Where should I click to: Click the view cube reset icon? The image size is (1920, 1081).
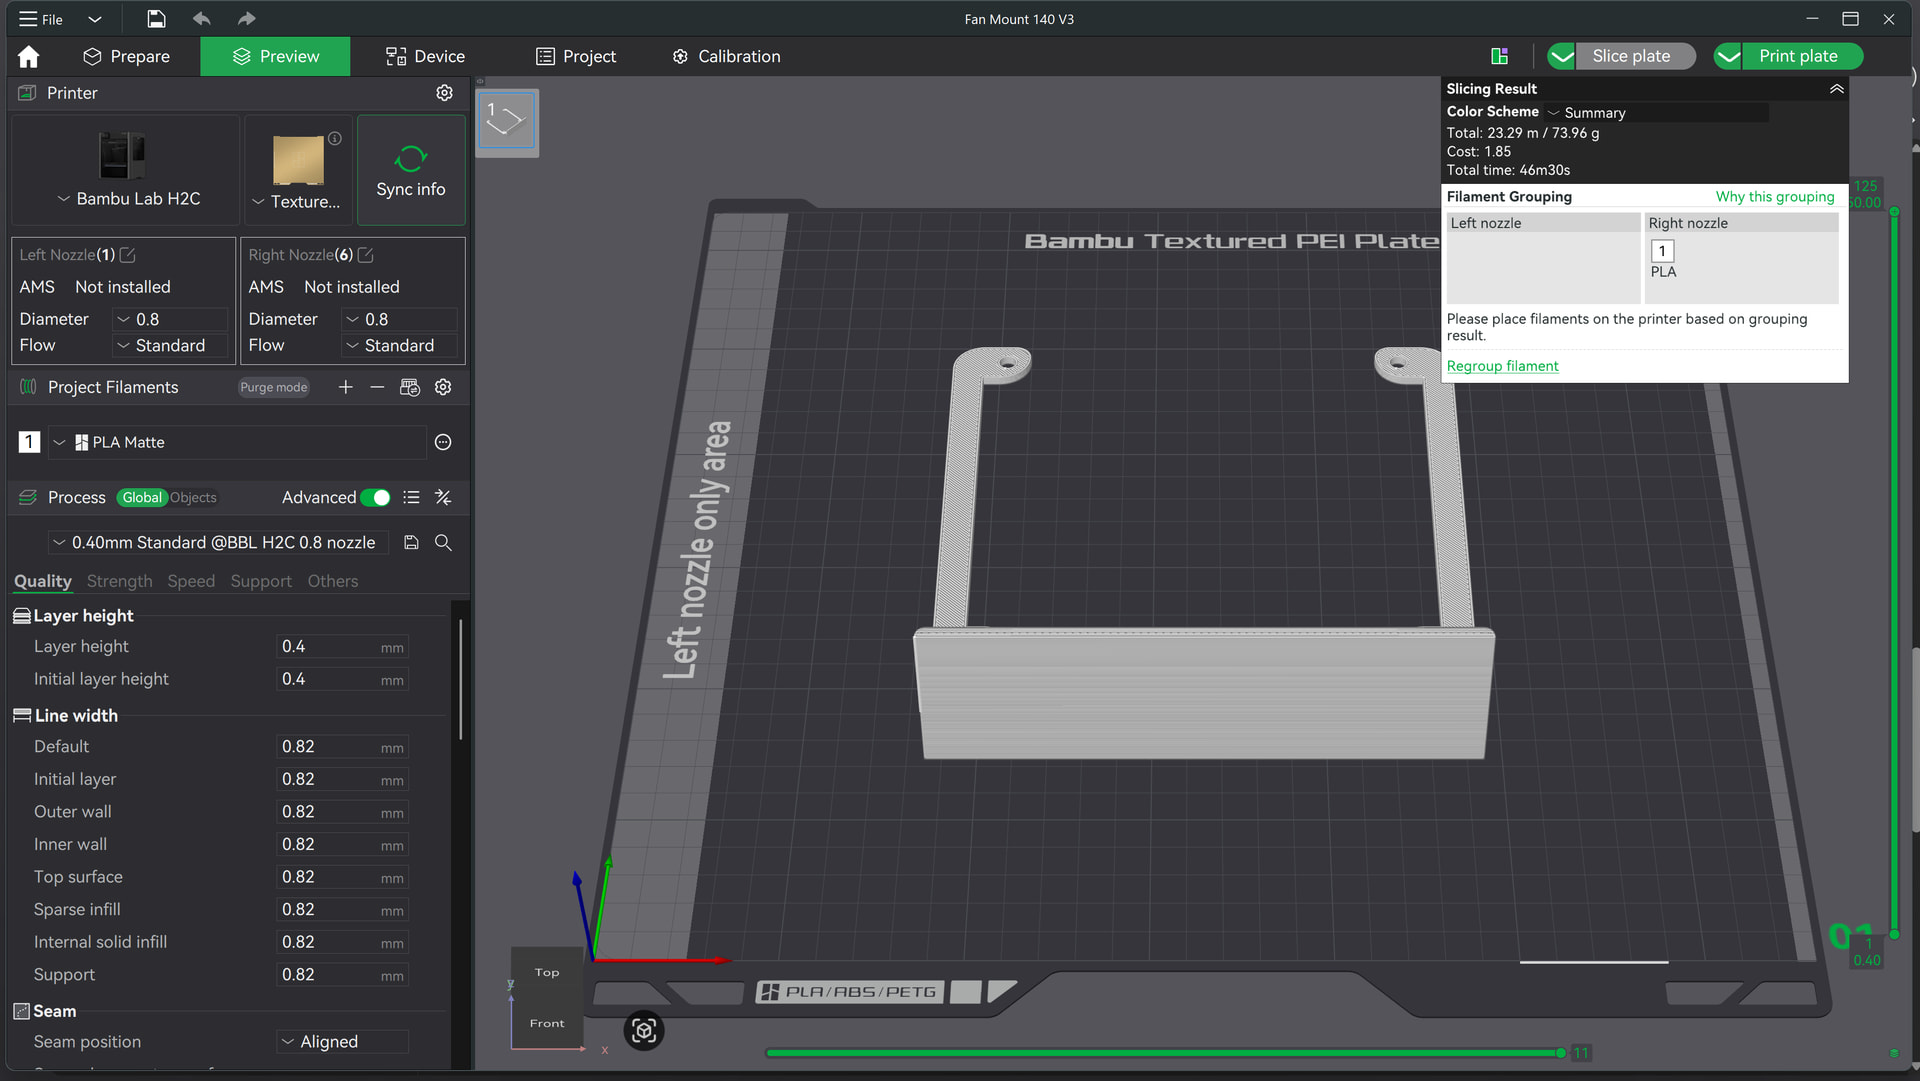(644, 1030)
